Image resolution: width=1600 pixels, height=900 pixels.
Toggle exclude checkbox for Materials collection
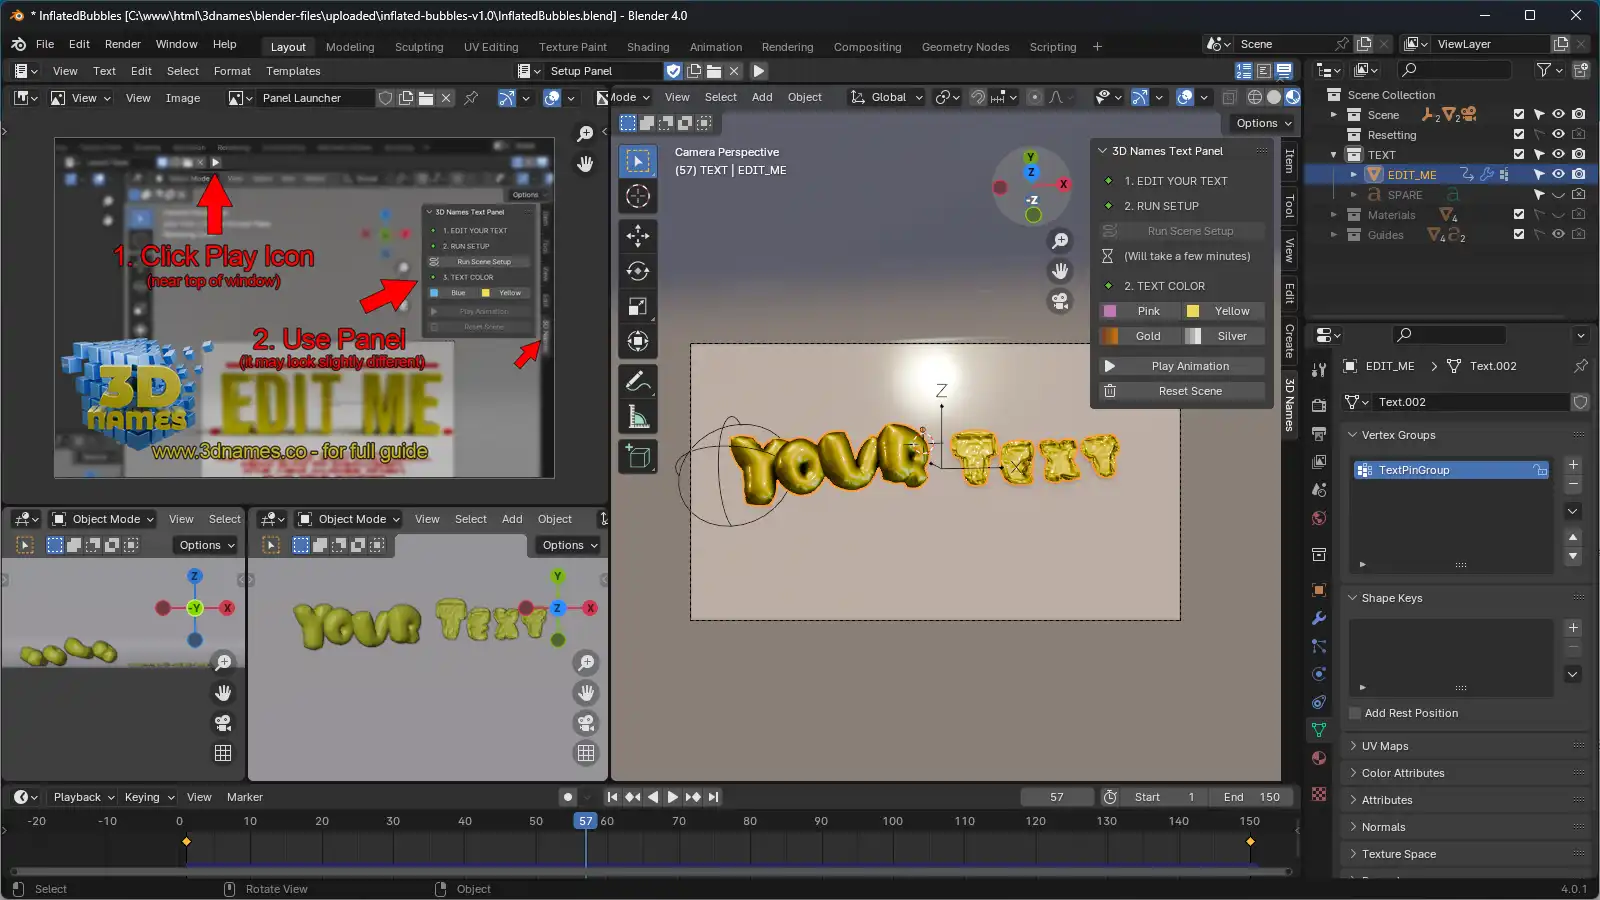click(1519, 215)
